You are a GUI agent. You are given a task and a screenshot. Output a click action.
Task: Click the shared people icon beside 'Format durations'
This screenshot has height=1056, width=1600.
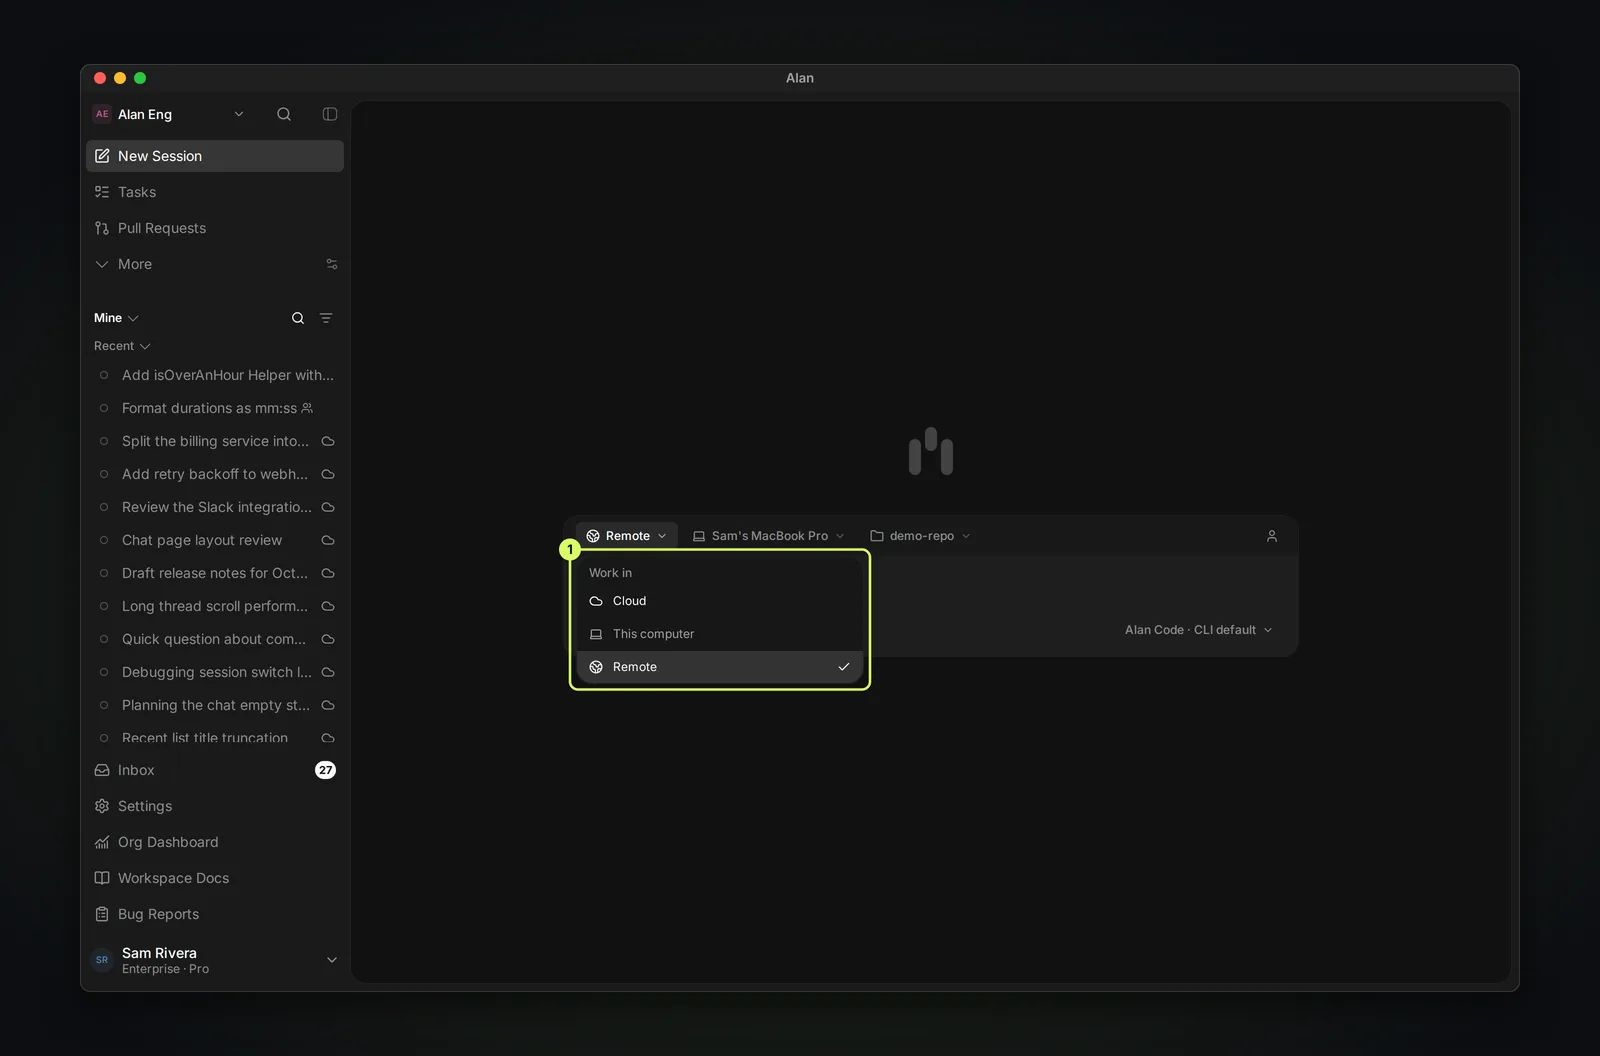click(x=307, y=408)
